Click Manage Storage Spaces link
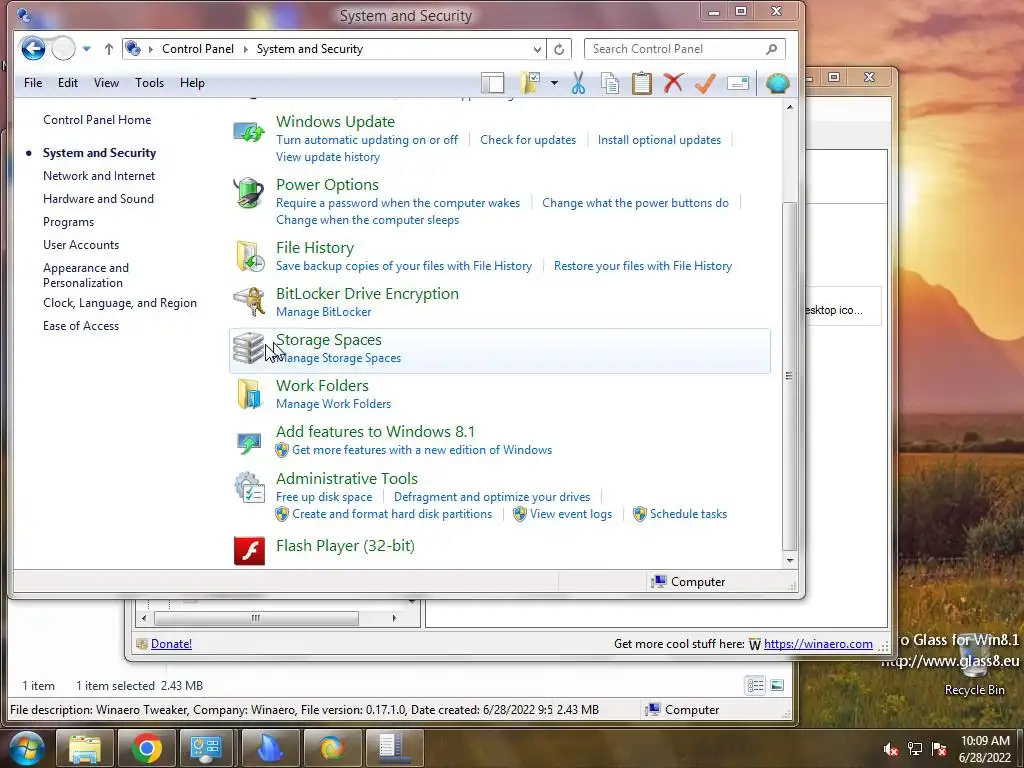1024x768 pixels. click(x=338, y=358)
